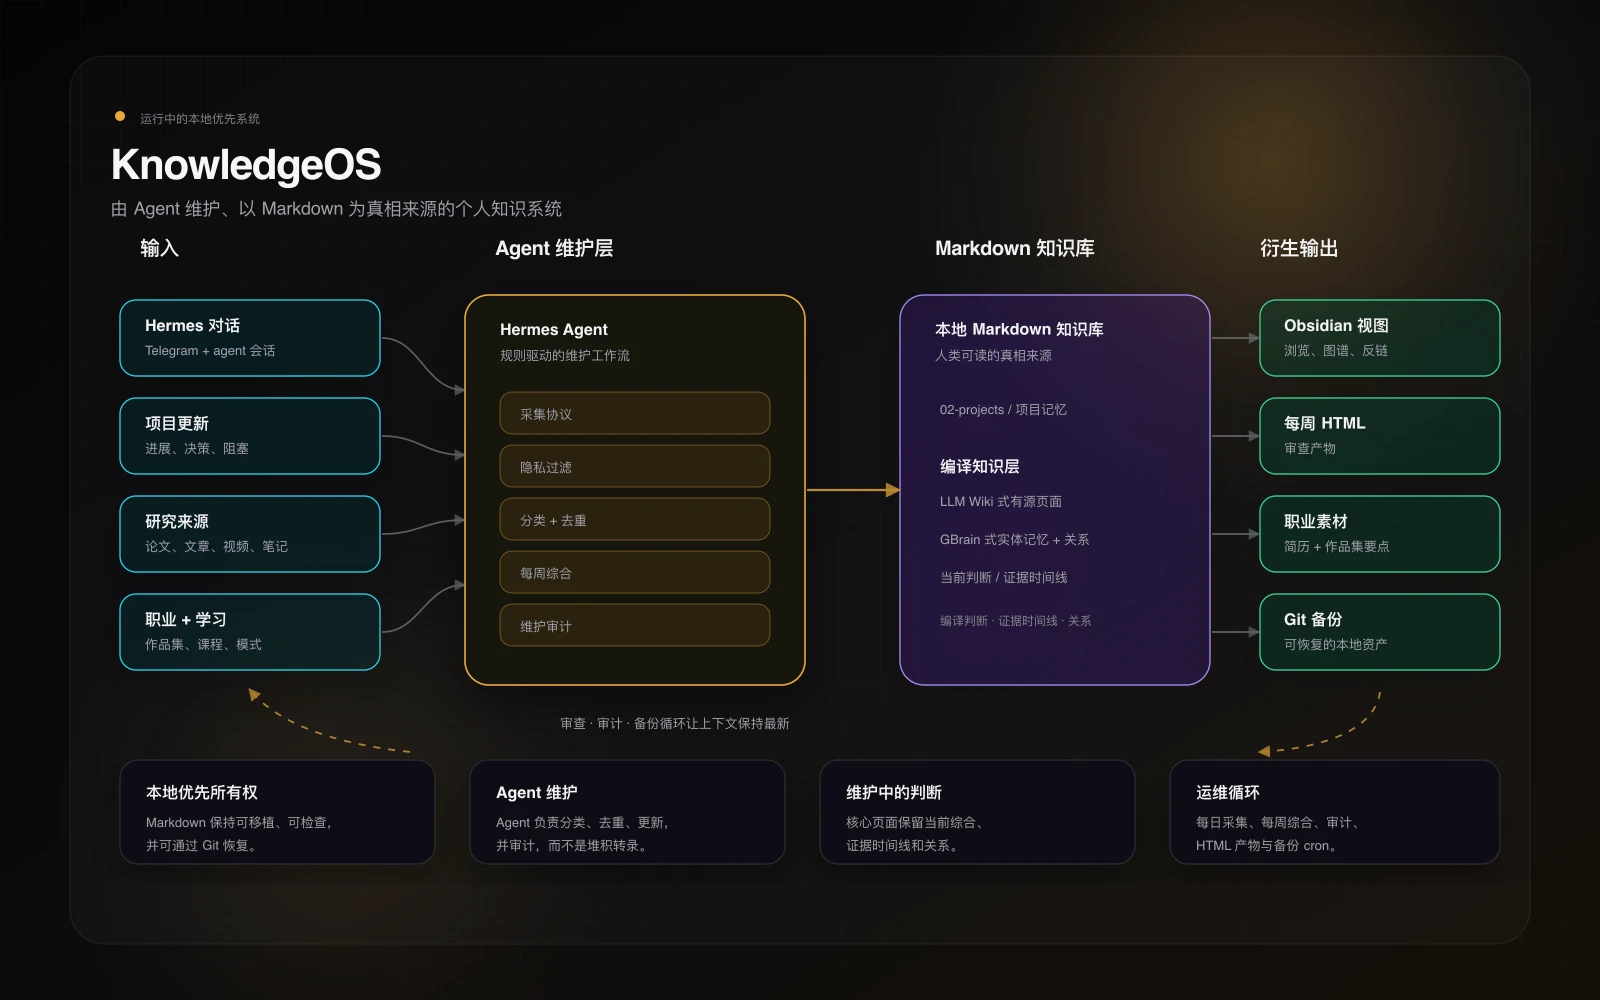The height and width of the screenshot is (1000, 1600).
Task: Click the orange status dot by 运行中的本地优先系统
Action: (x=120, y=117)
